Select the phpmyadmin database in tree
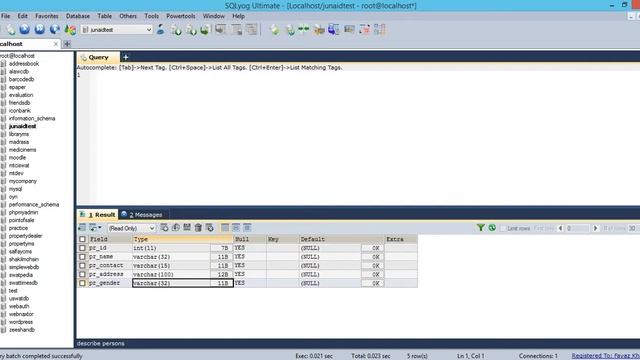Image resolution: width=640 pixels, height=360 pixels. pos(23,212)
